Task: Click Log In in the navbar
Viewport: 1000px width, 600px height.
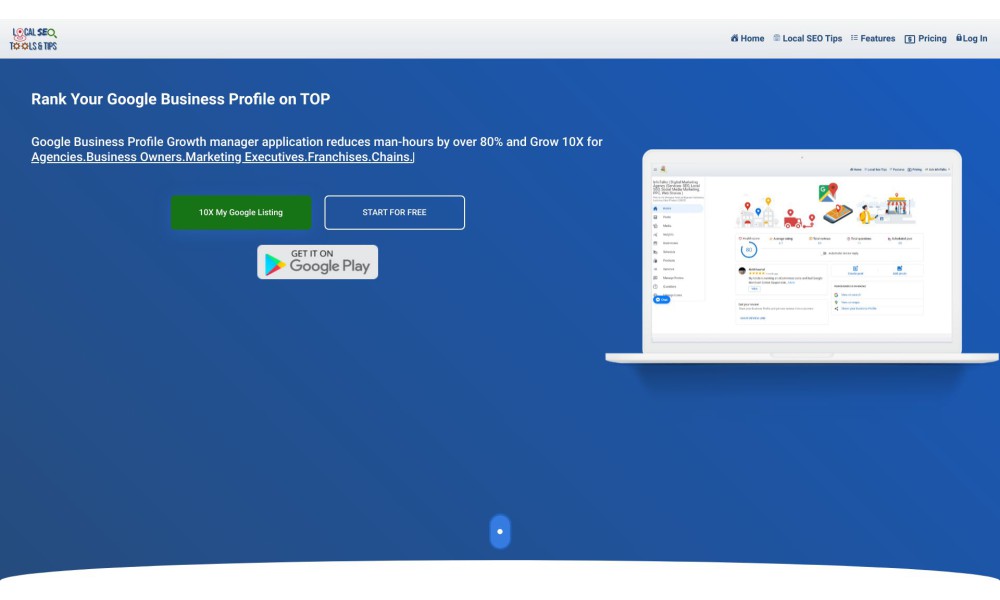Action: pos(971,38)
